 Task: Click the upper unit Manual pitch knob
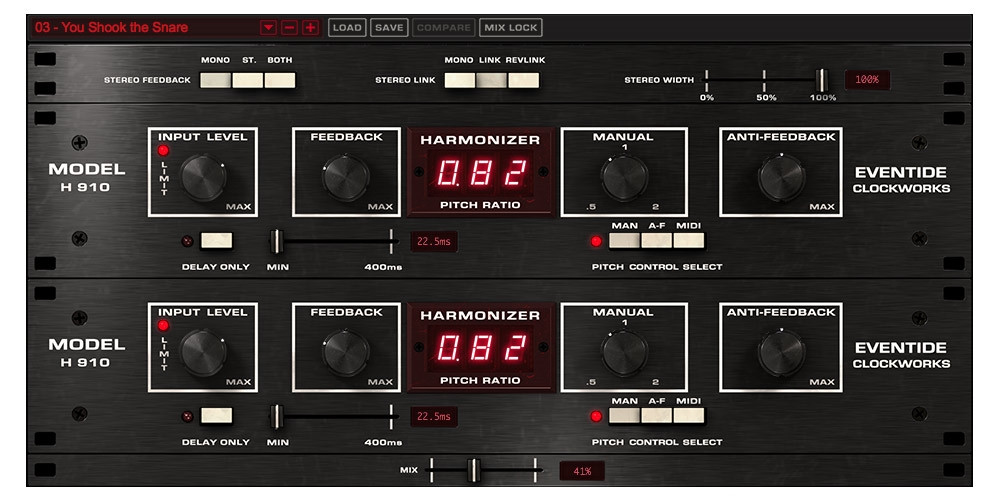pos(625,178)
